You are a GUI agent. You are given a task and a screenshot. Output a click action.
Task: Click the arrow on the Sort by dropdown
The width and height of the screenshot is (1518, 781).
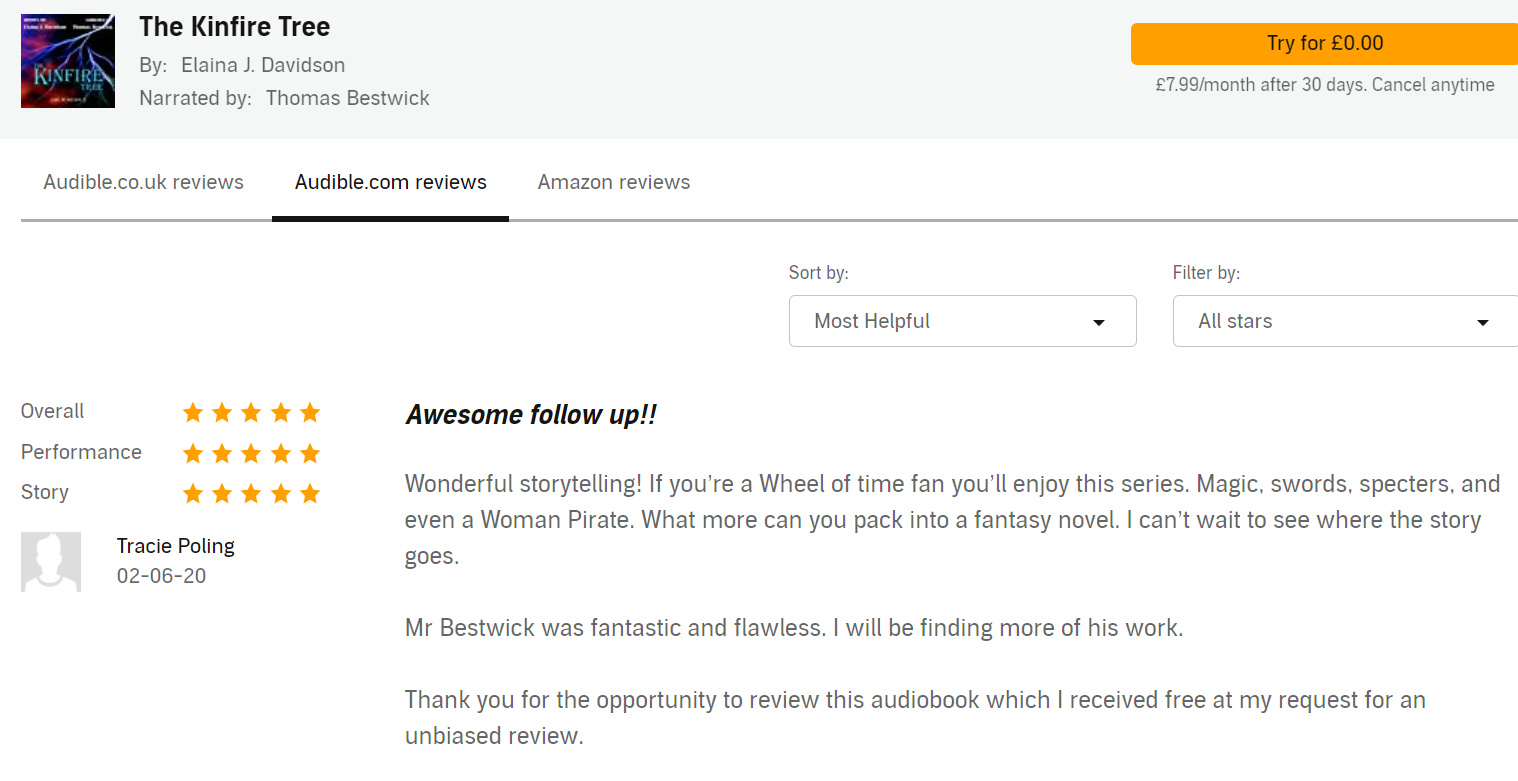pos(1099,322)
